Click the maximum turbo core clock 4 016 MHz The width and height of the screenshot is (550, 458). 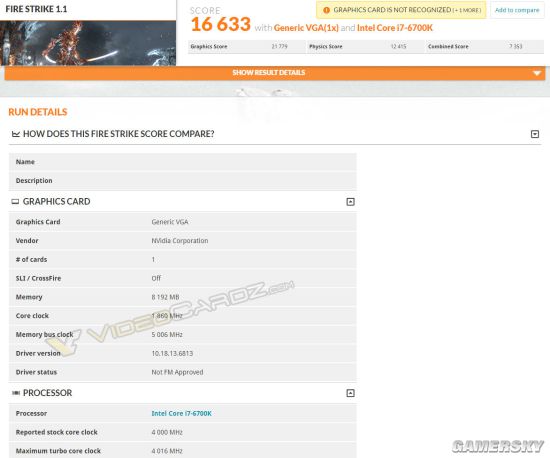pos(167,451)
